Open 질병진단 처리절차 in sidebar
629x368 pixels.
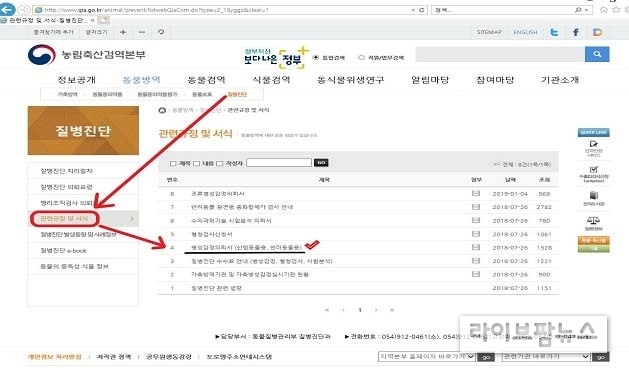(67, 171)
